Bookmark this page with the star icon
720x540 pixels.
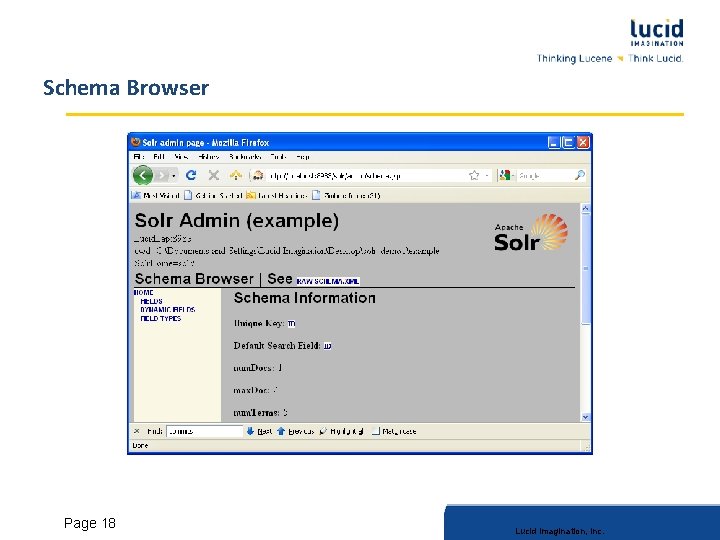point(474,175)
